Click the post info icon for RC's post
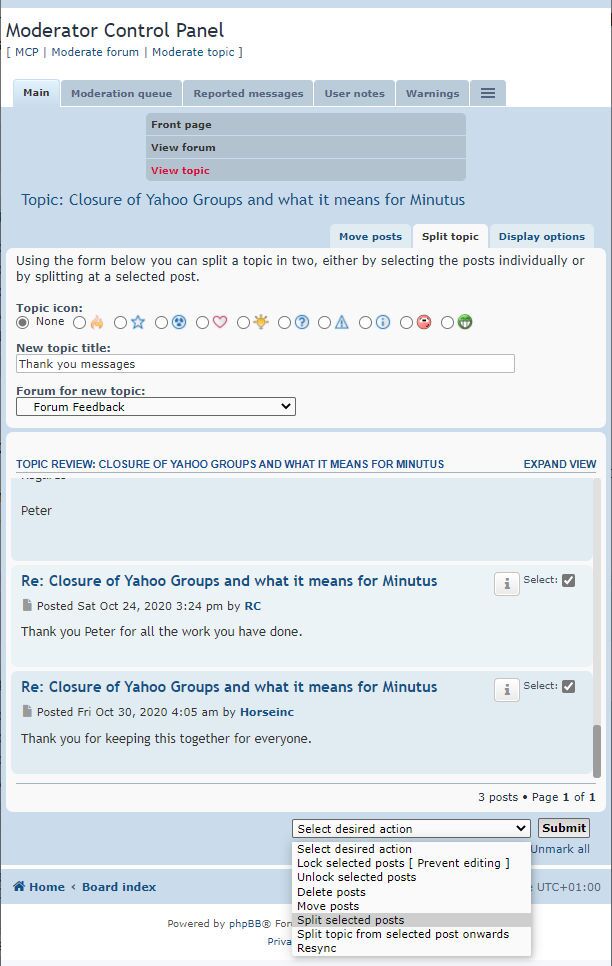This screenshot has width=612, height=966. 507,583
